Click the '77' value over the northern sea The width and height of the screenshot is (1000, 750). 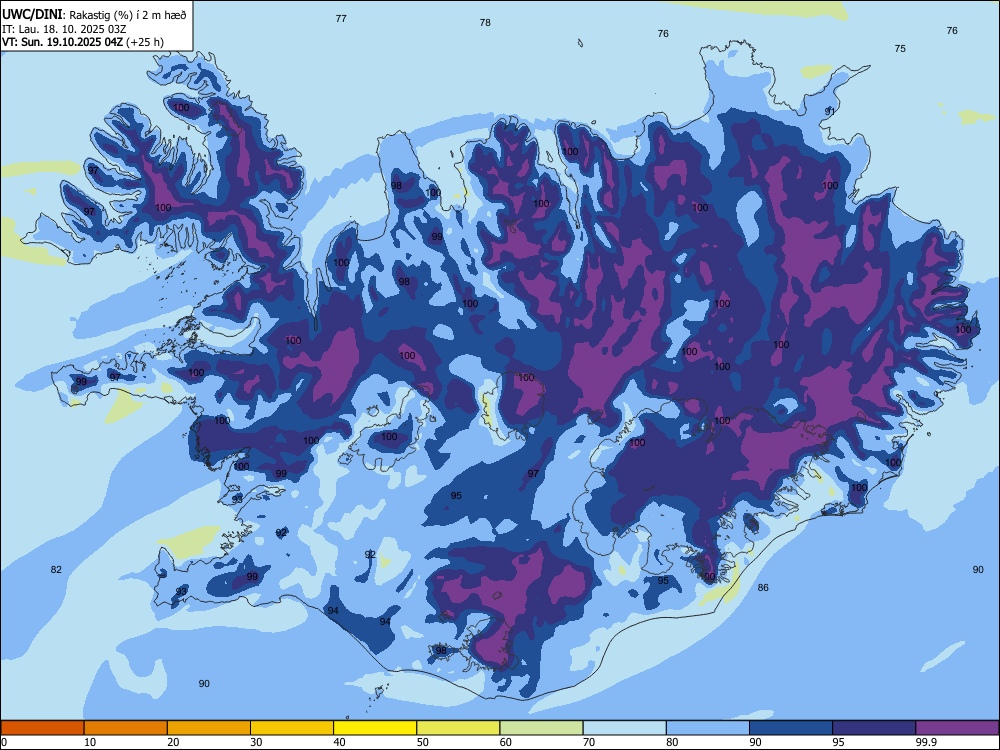coord(341,18)
